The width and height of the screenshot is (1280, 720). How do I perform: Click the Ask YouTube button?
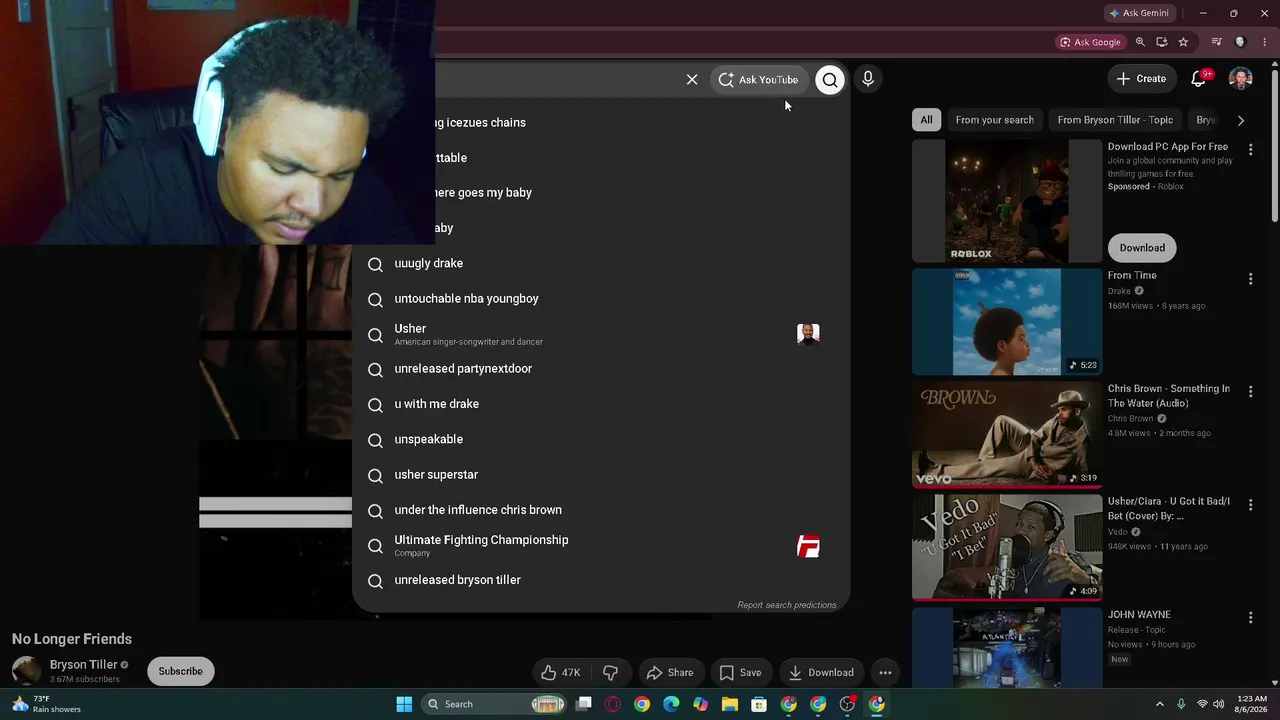[759, 80]
